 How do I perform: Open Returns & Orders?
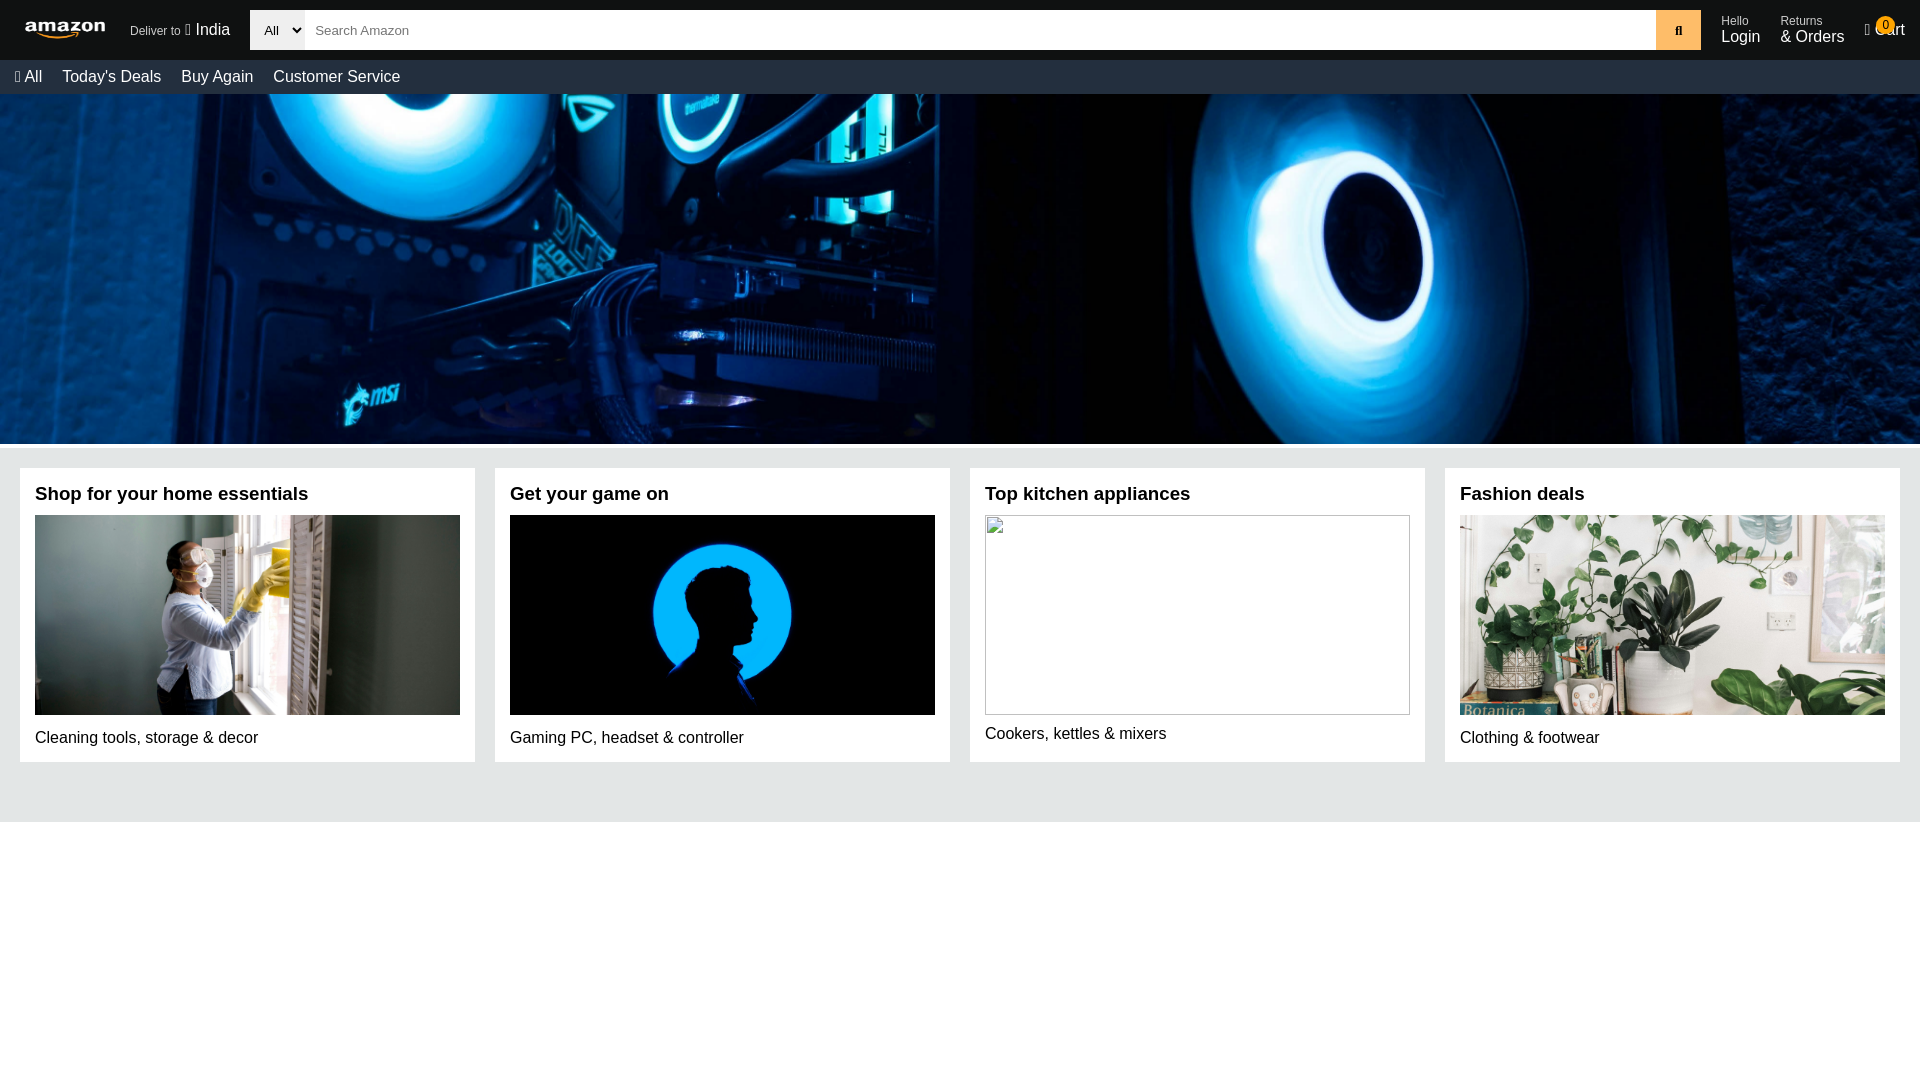coord(1811,30)
